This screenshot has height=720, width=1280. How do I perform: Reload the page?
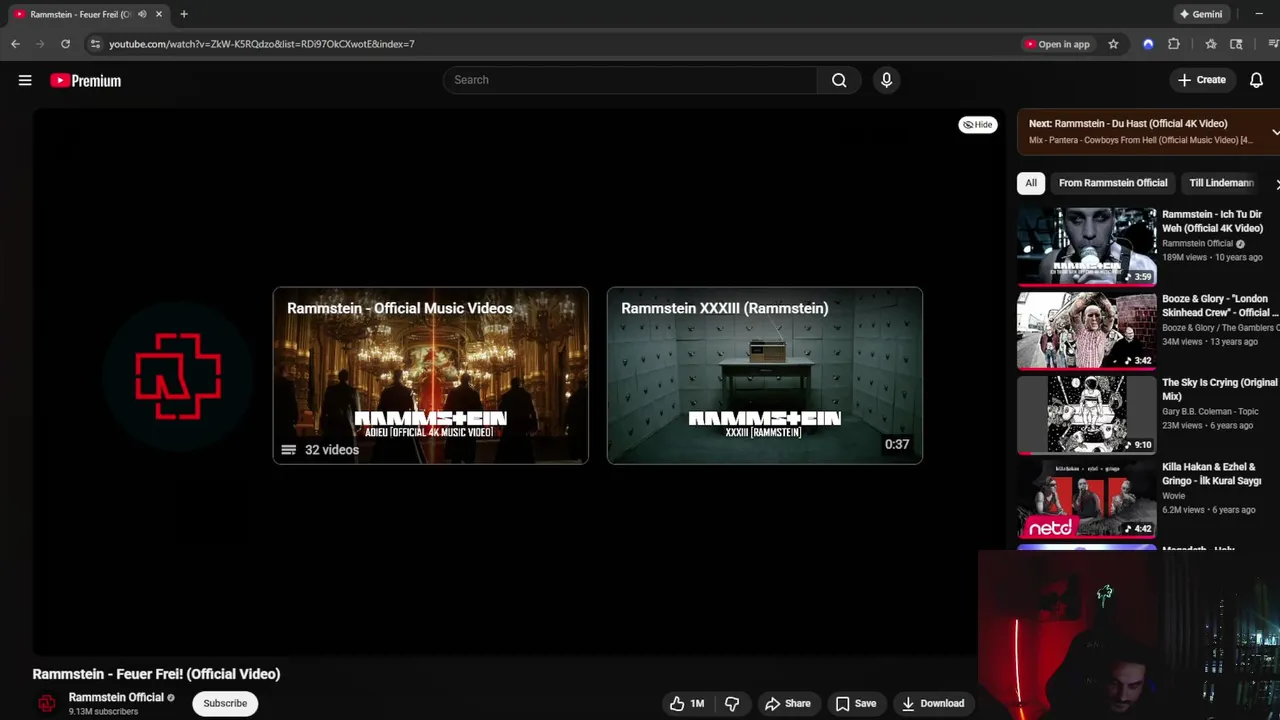65,44
